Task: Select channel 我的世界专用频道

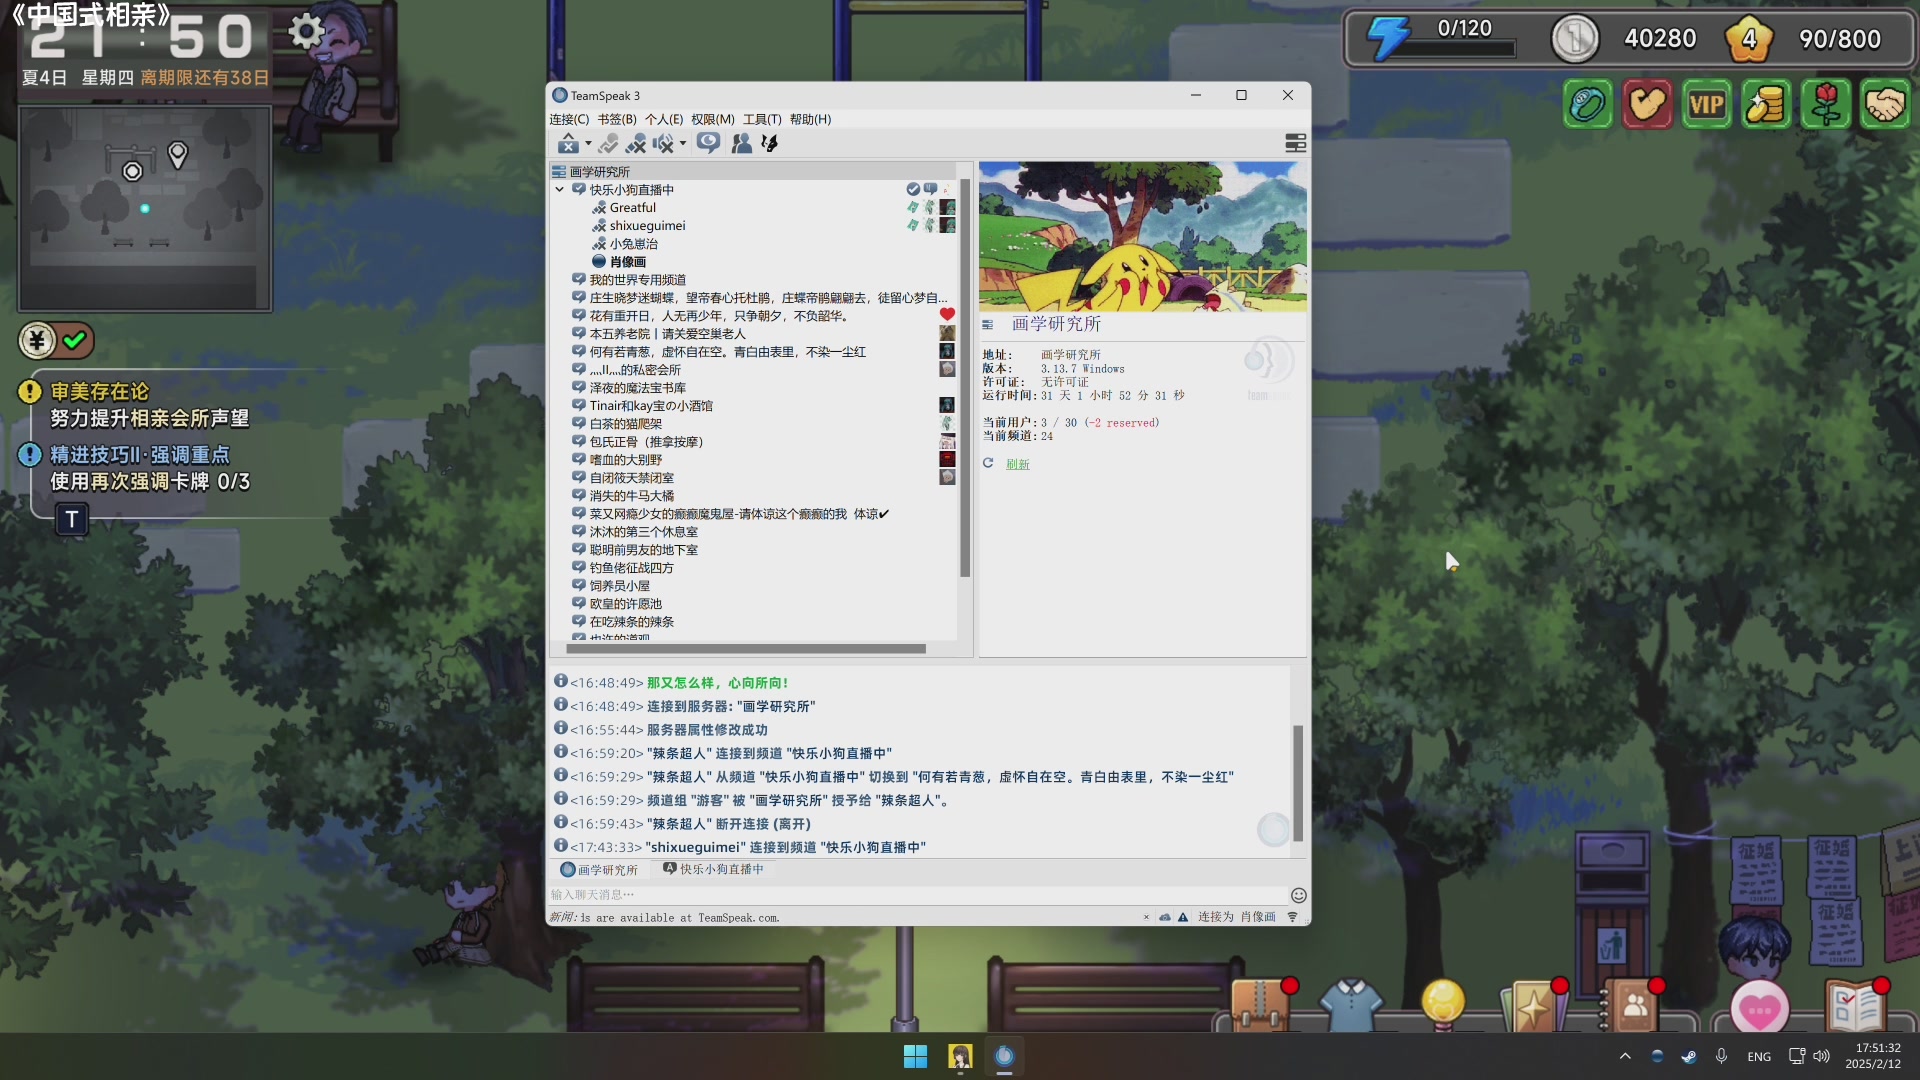Action: [637, 280]
